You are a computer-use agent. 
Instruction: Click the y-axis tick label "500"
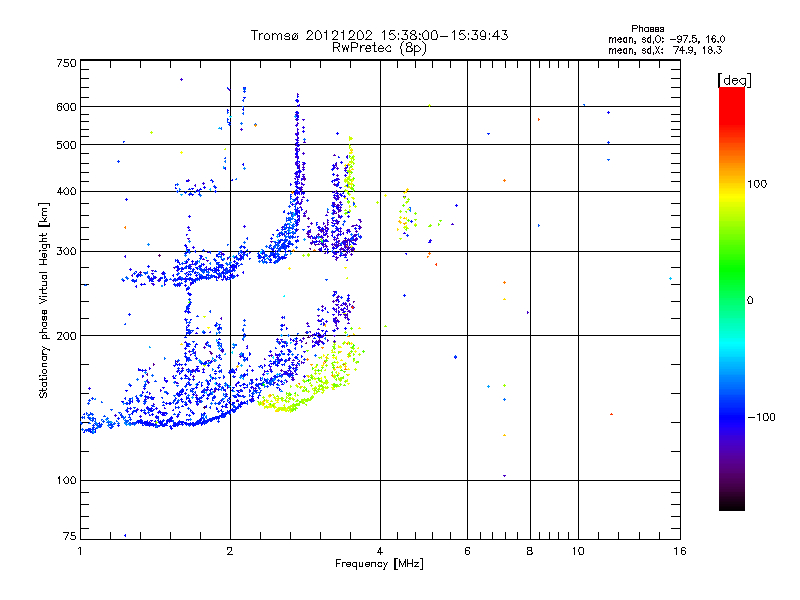(x=67, y=145)
